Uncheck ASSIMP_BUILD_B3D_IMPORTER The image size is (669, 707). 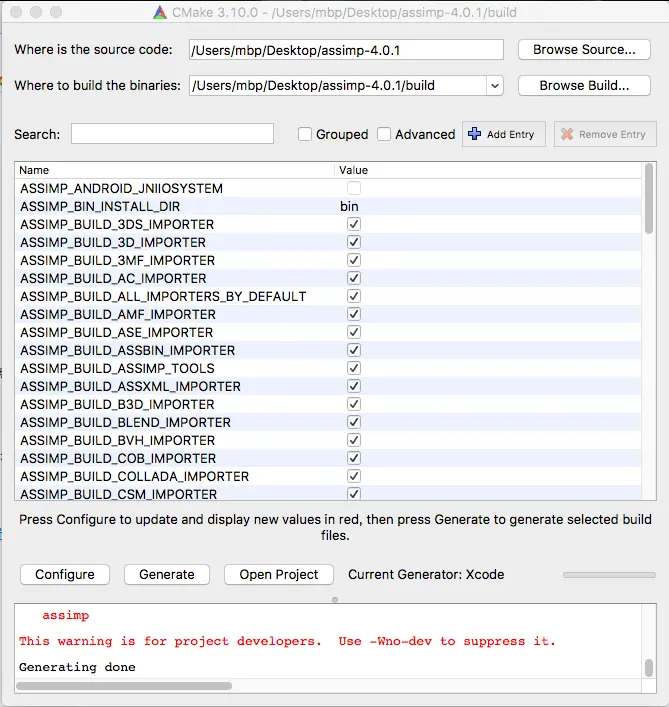pyautogui.click(x=354, y=404)
